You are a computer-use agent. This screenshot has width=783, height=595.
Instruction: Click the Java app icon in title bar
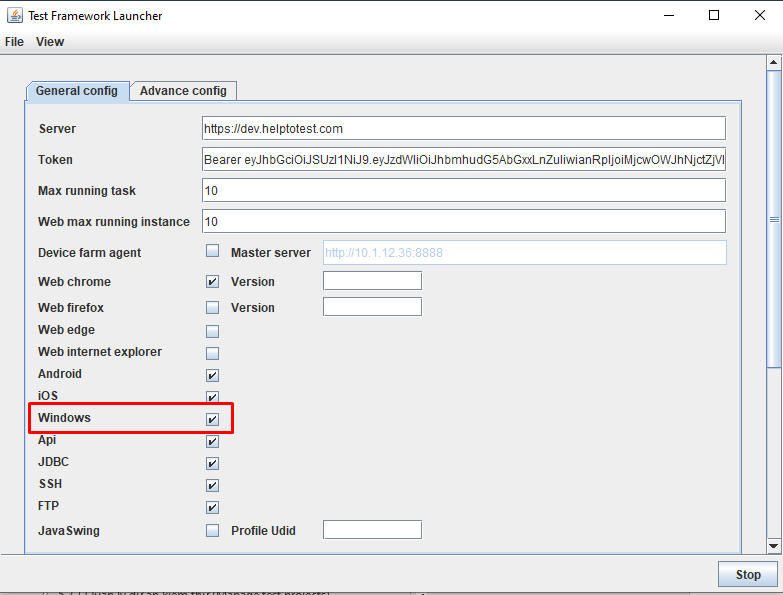click(14, 15)
